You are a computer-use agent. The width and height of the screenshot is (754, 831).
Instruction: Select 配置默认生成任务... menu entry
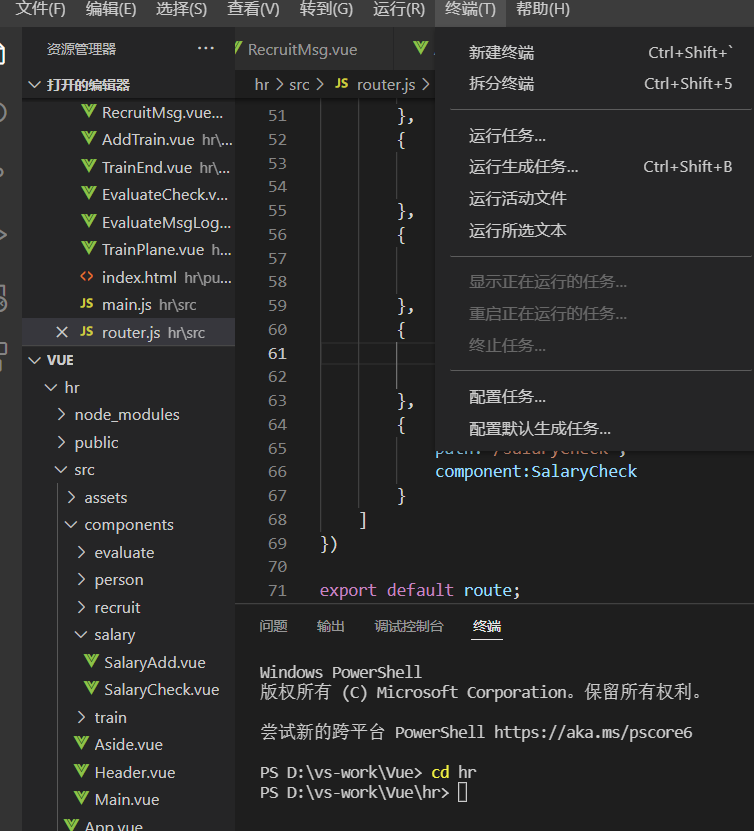601,428
